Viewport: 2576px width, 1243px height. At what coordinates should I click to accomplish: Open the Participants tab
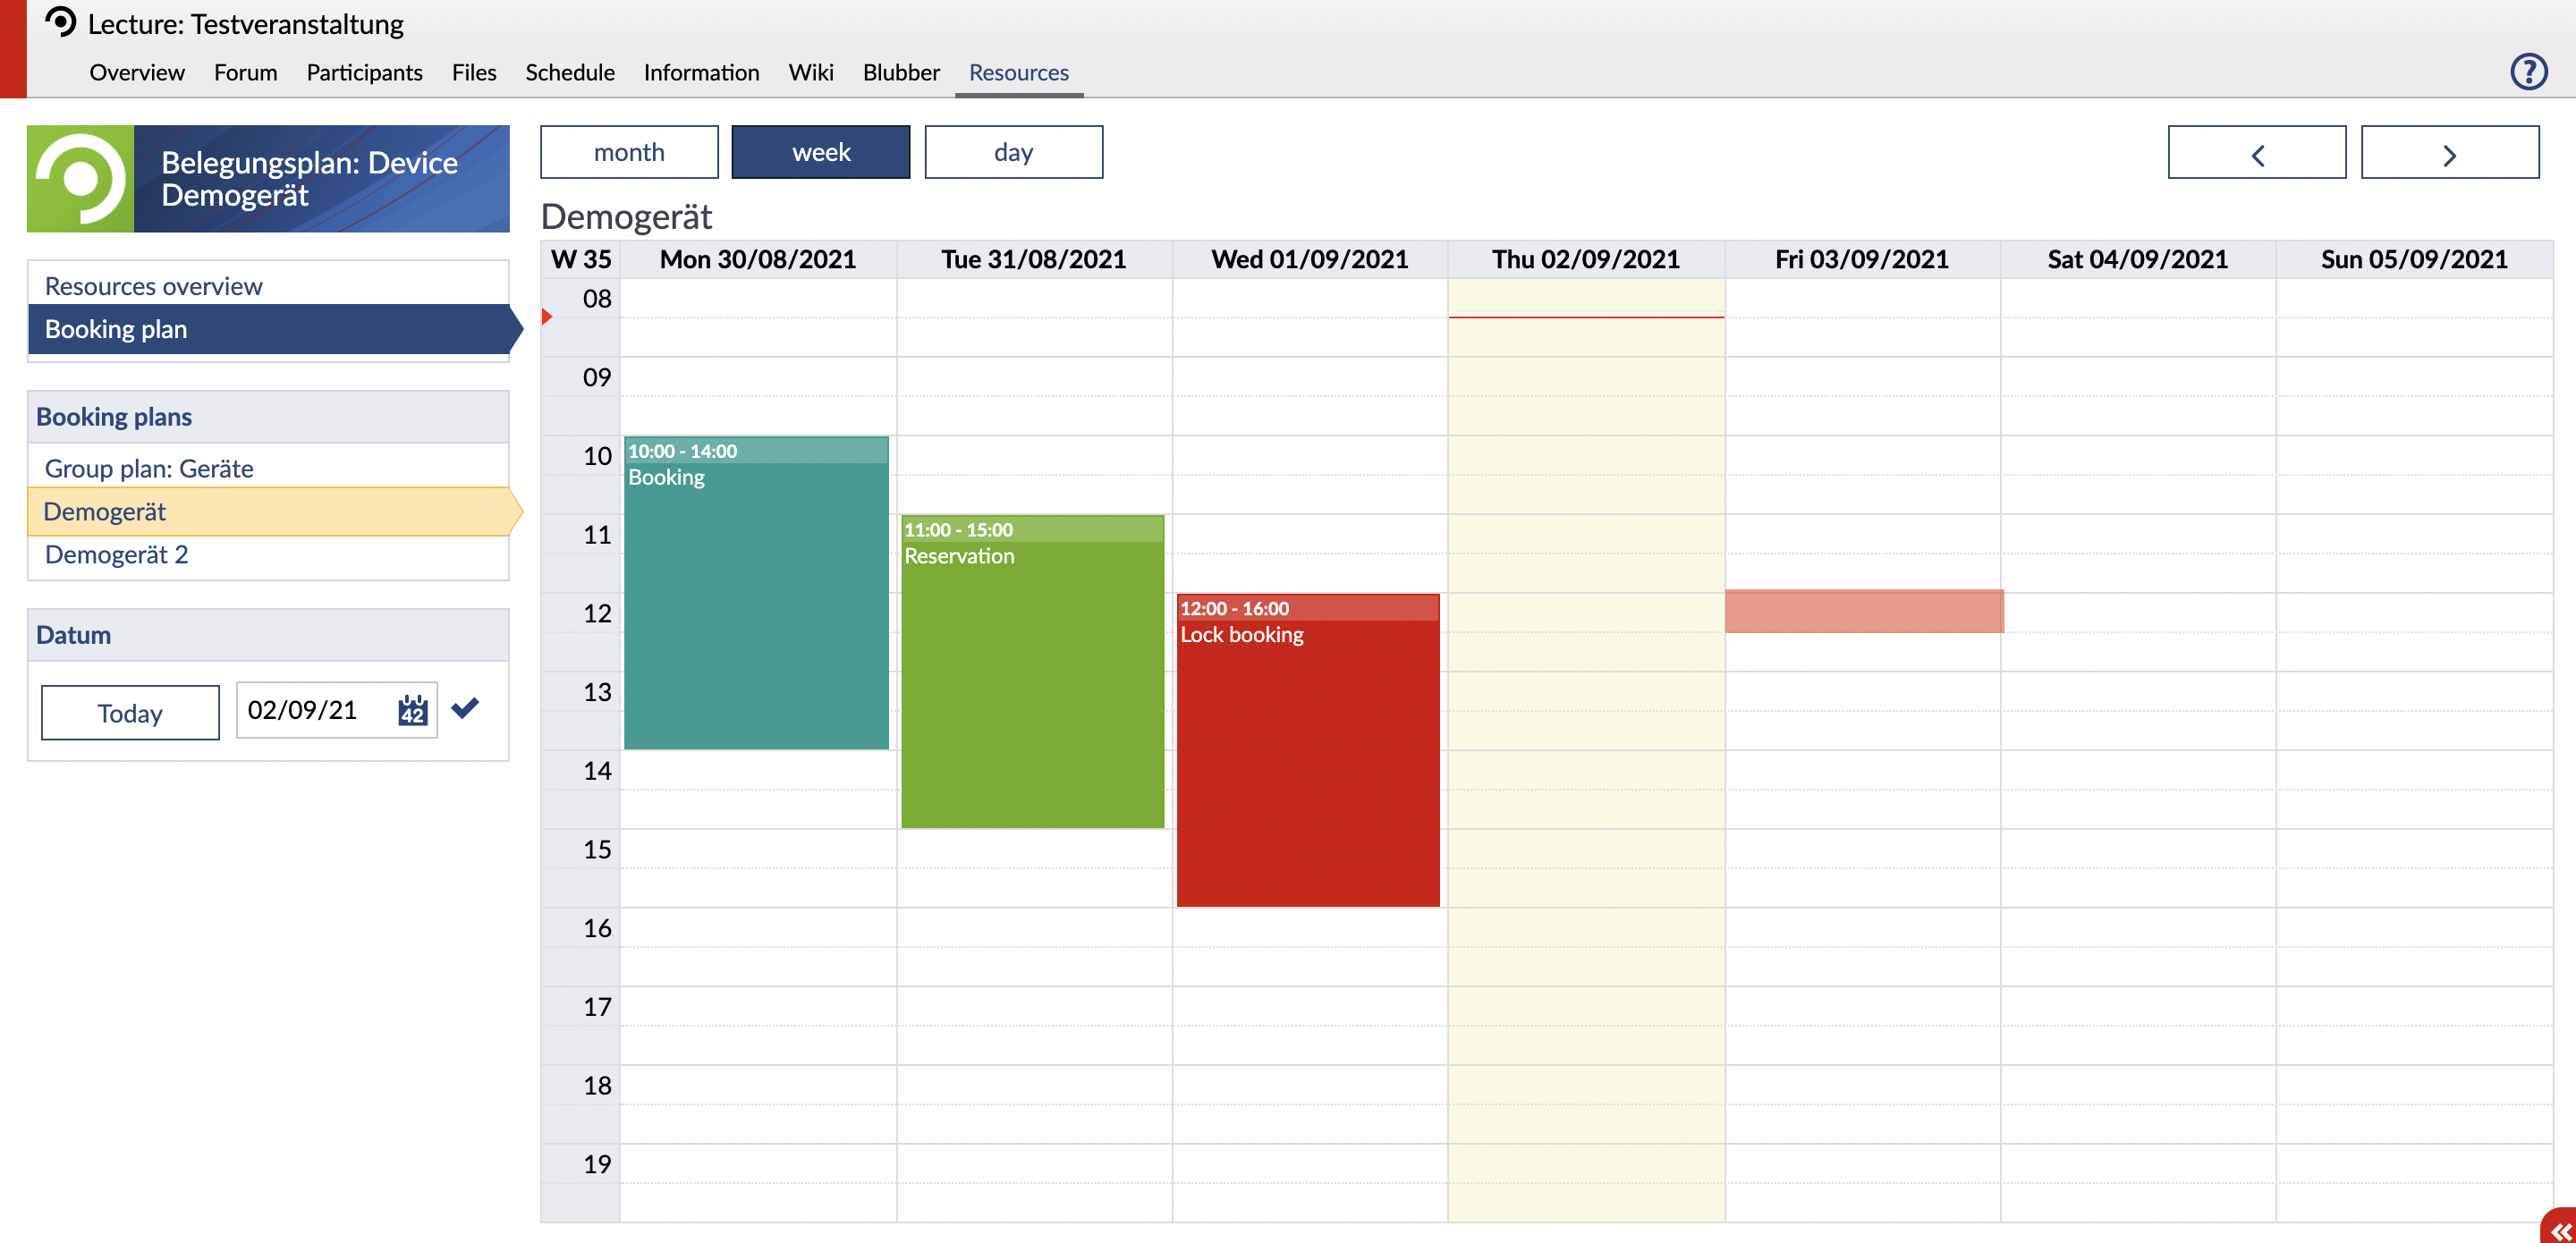click(364, 73)
